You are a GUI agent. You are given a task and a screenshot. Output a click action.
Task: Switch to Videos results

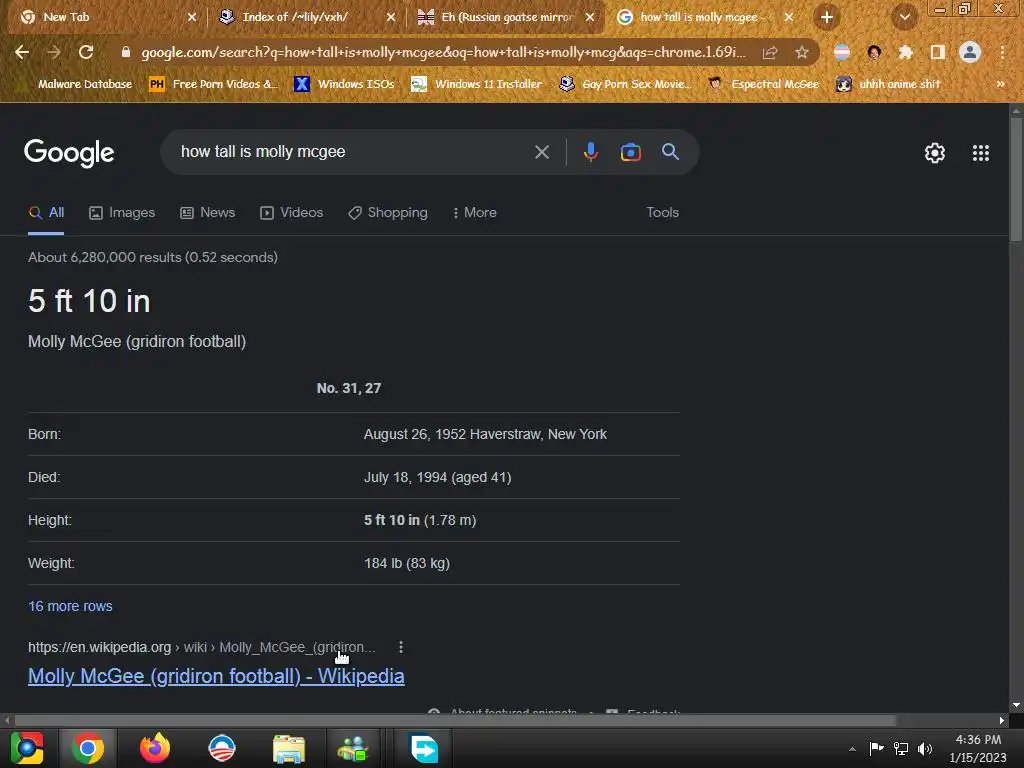(291, 213)
